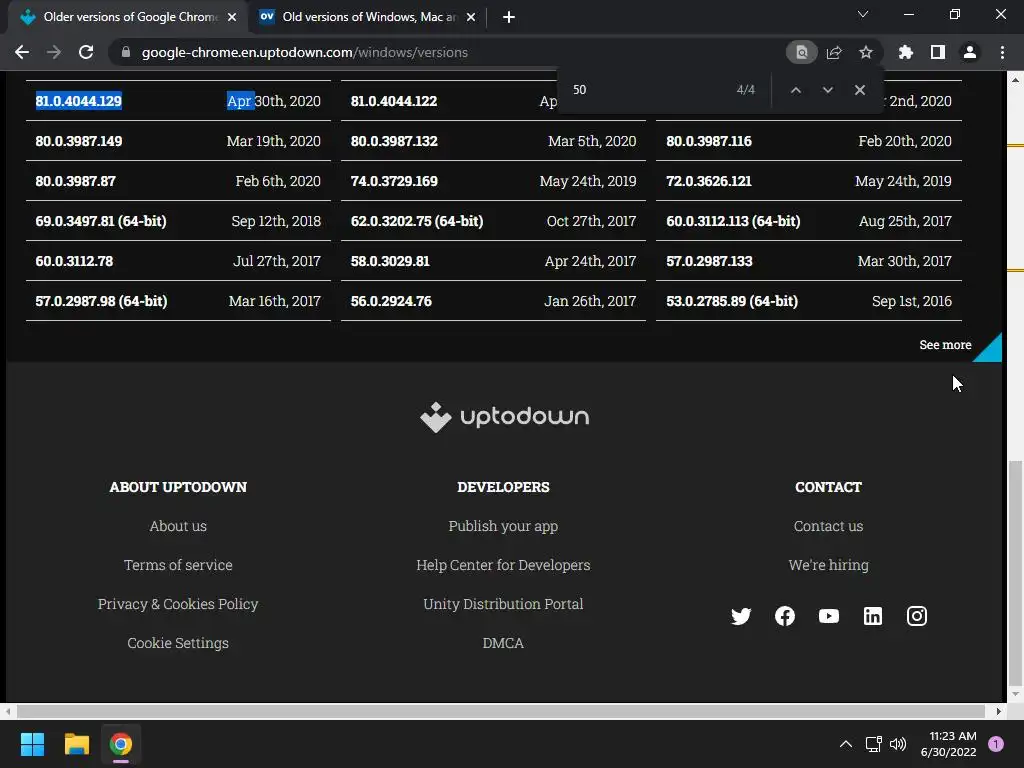
Task: Close the Old versions of Windows, Mac tab
Action: 471,17
